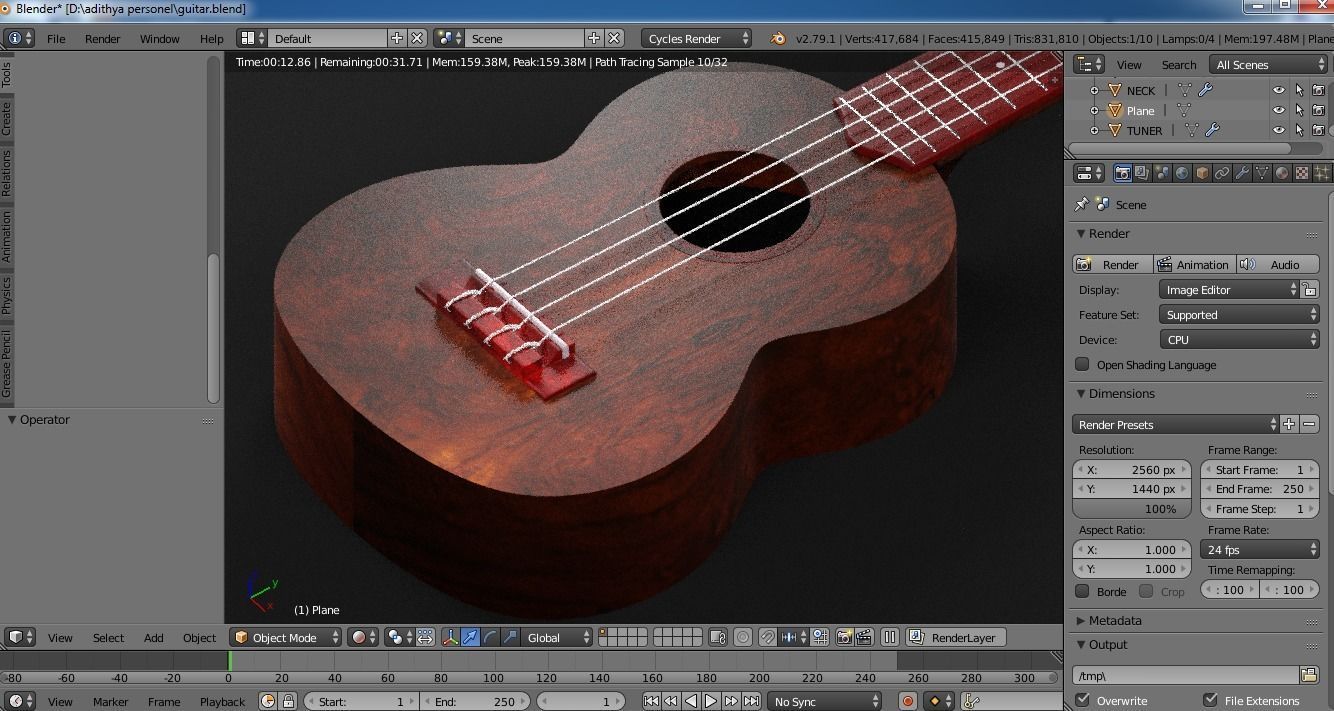1334x711 pixels.
Task: Open the Modifiers properties tab wrench icon
Action: pyautogui.click(x=1242, y=173)
